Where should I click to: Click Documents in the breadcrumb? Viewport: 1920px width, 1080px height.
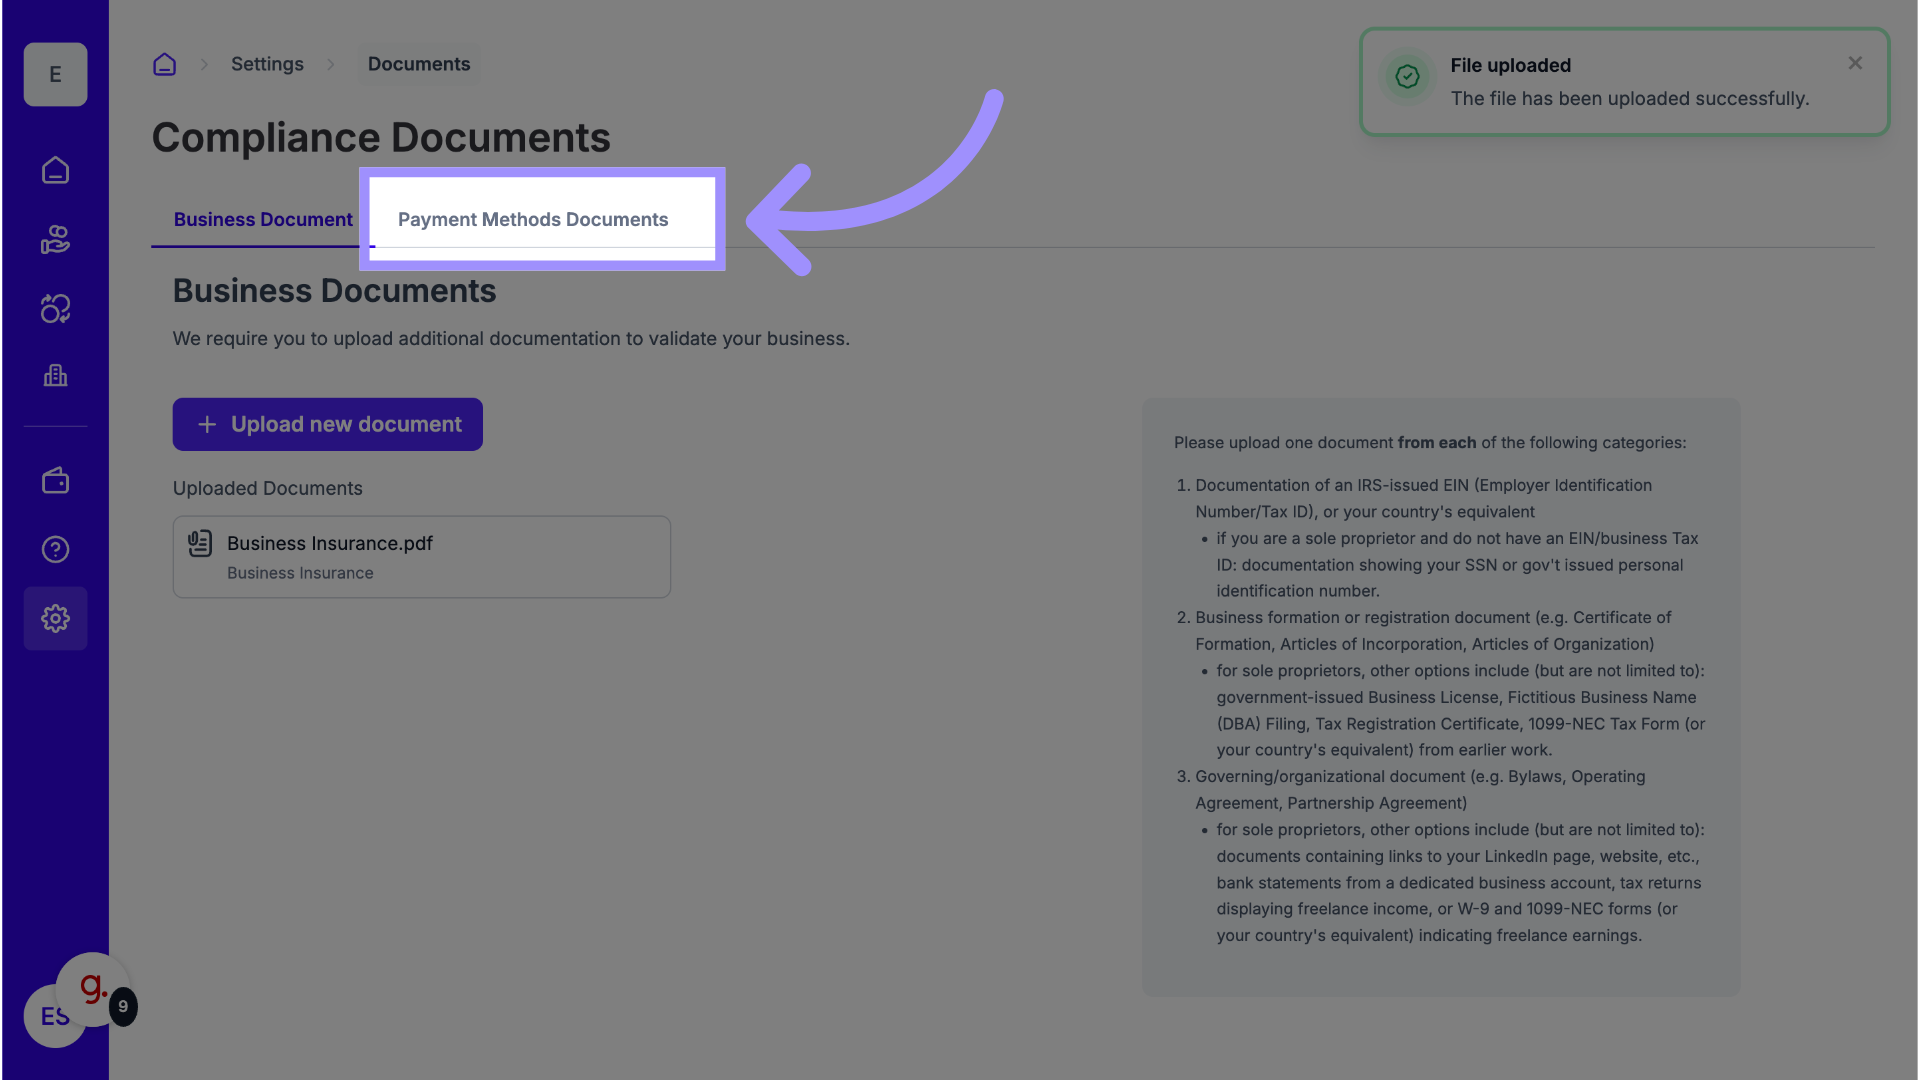coord(418,64)
